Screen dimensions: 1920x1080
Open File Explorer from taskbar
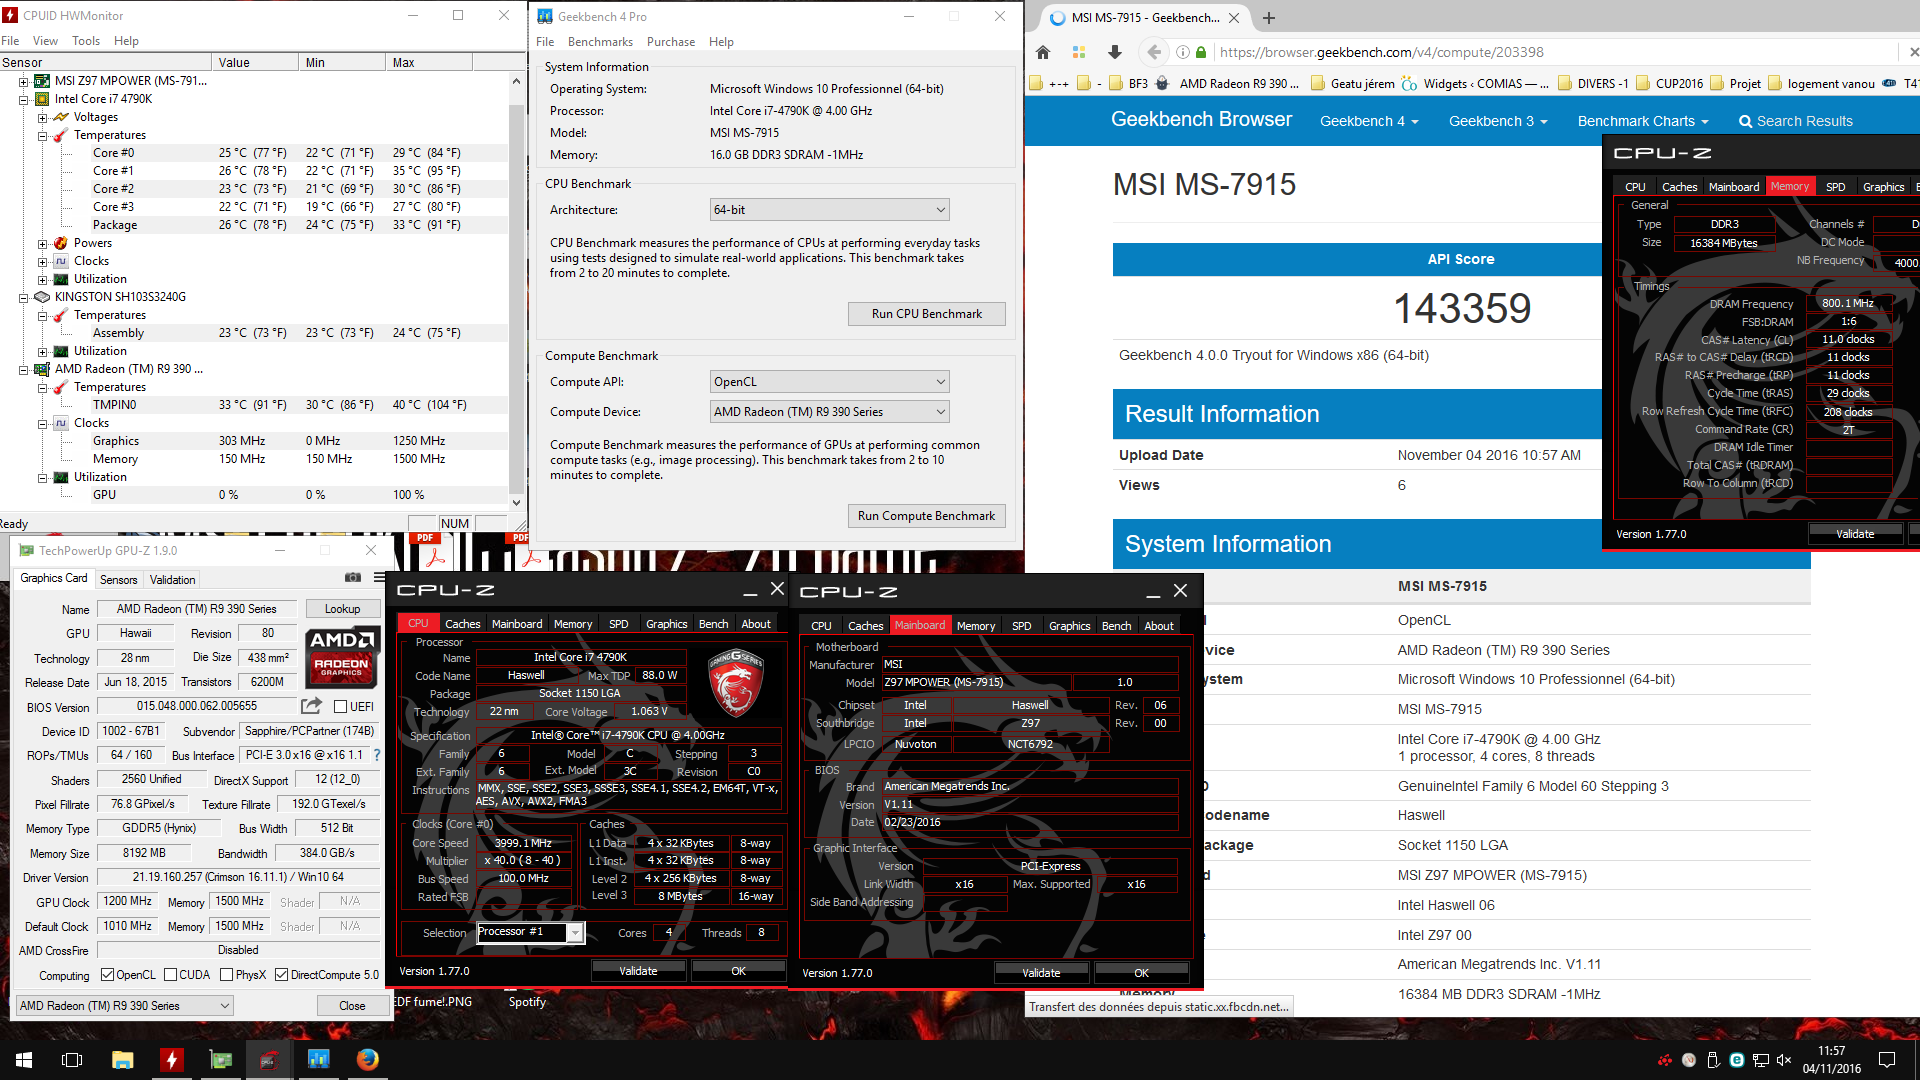(x=122, y=1059)
